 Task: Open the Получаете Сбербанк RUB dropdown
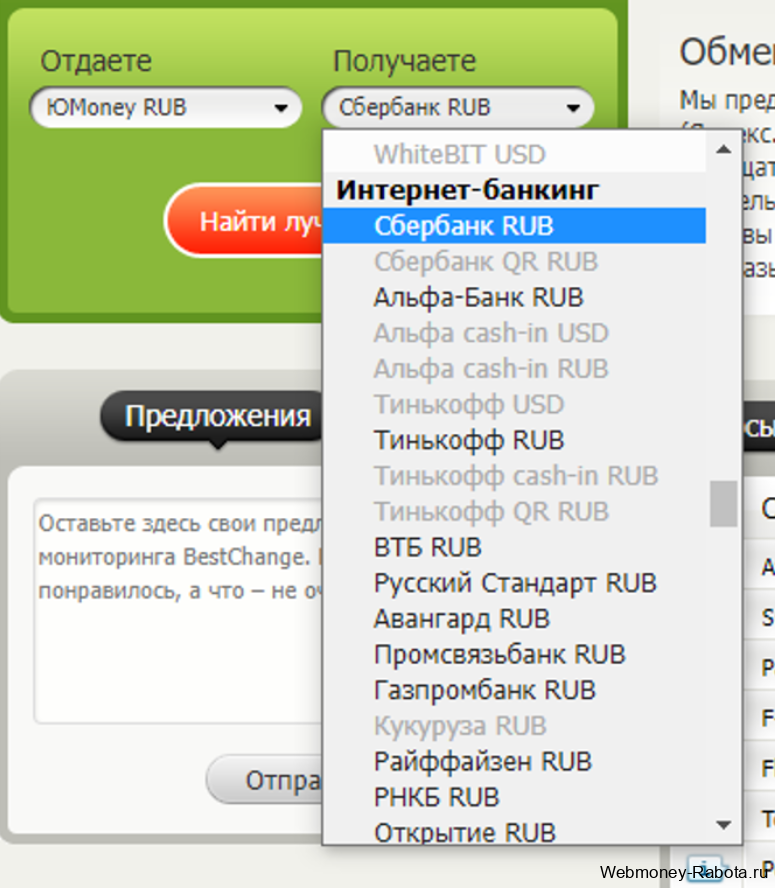click(x=458, y=107)
